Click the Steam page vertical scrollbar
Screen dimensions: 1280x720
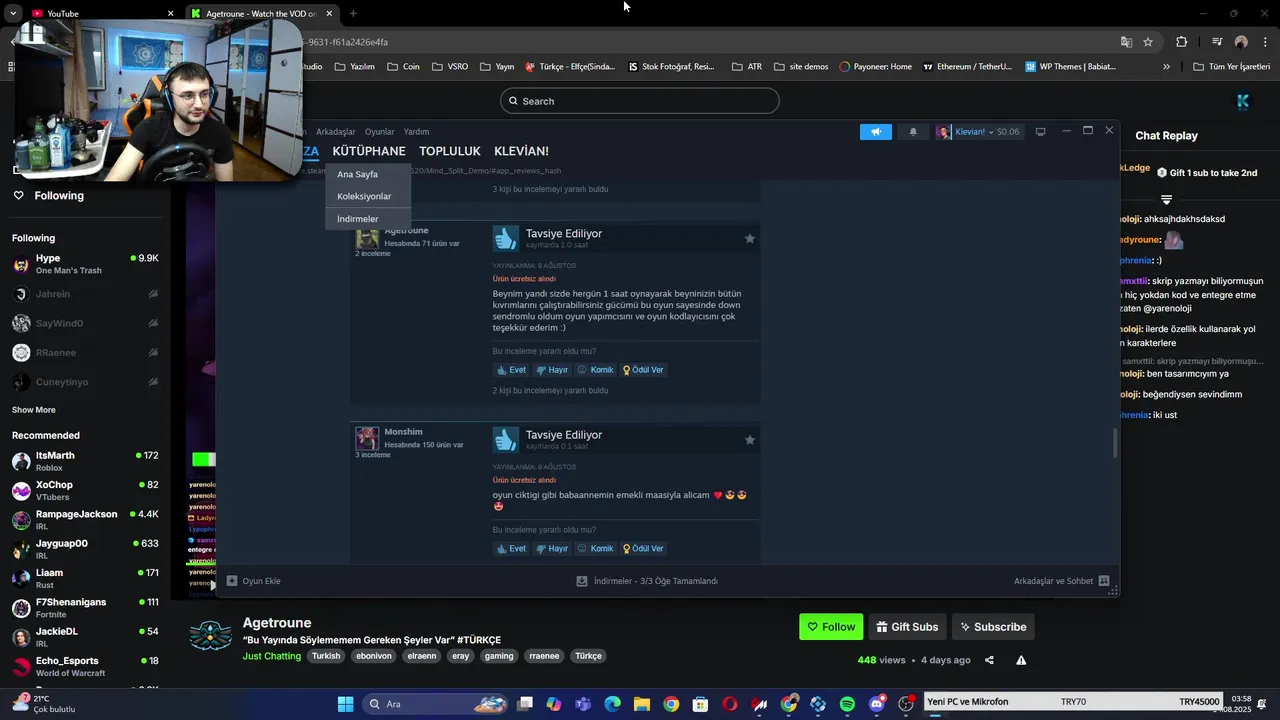[1115, 444]
